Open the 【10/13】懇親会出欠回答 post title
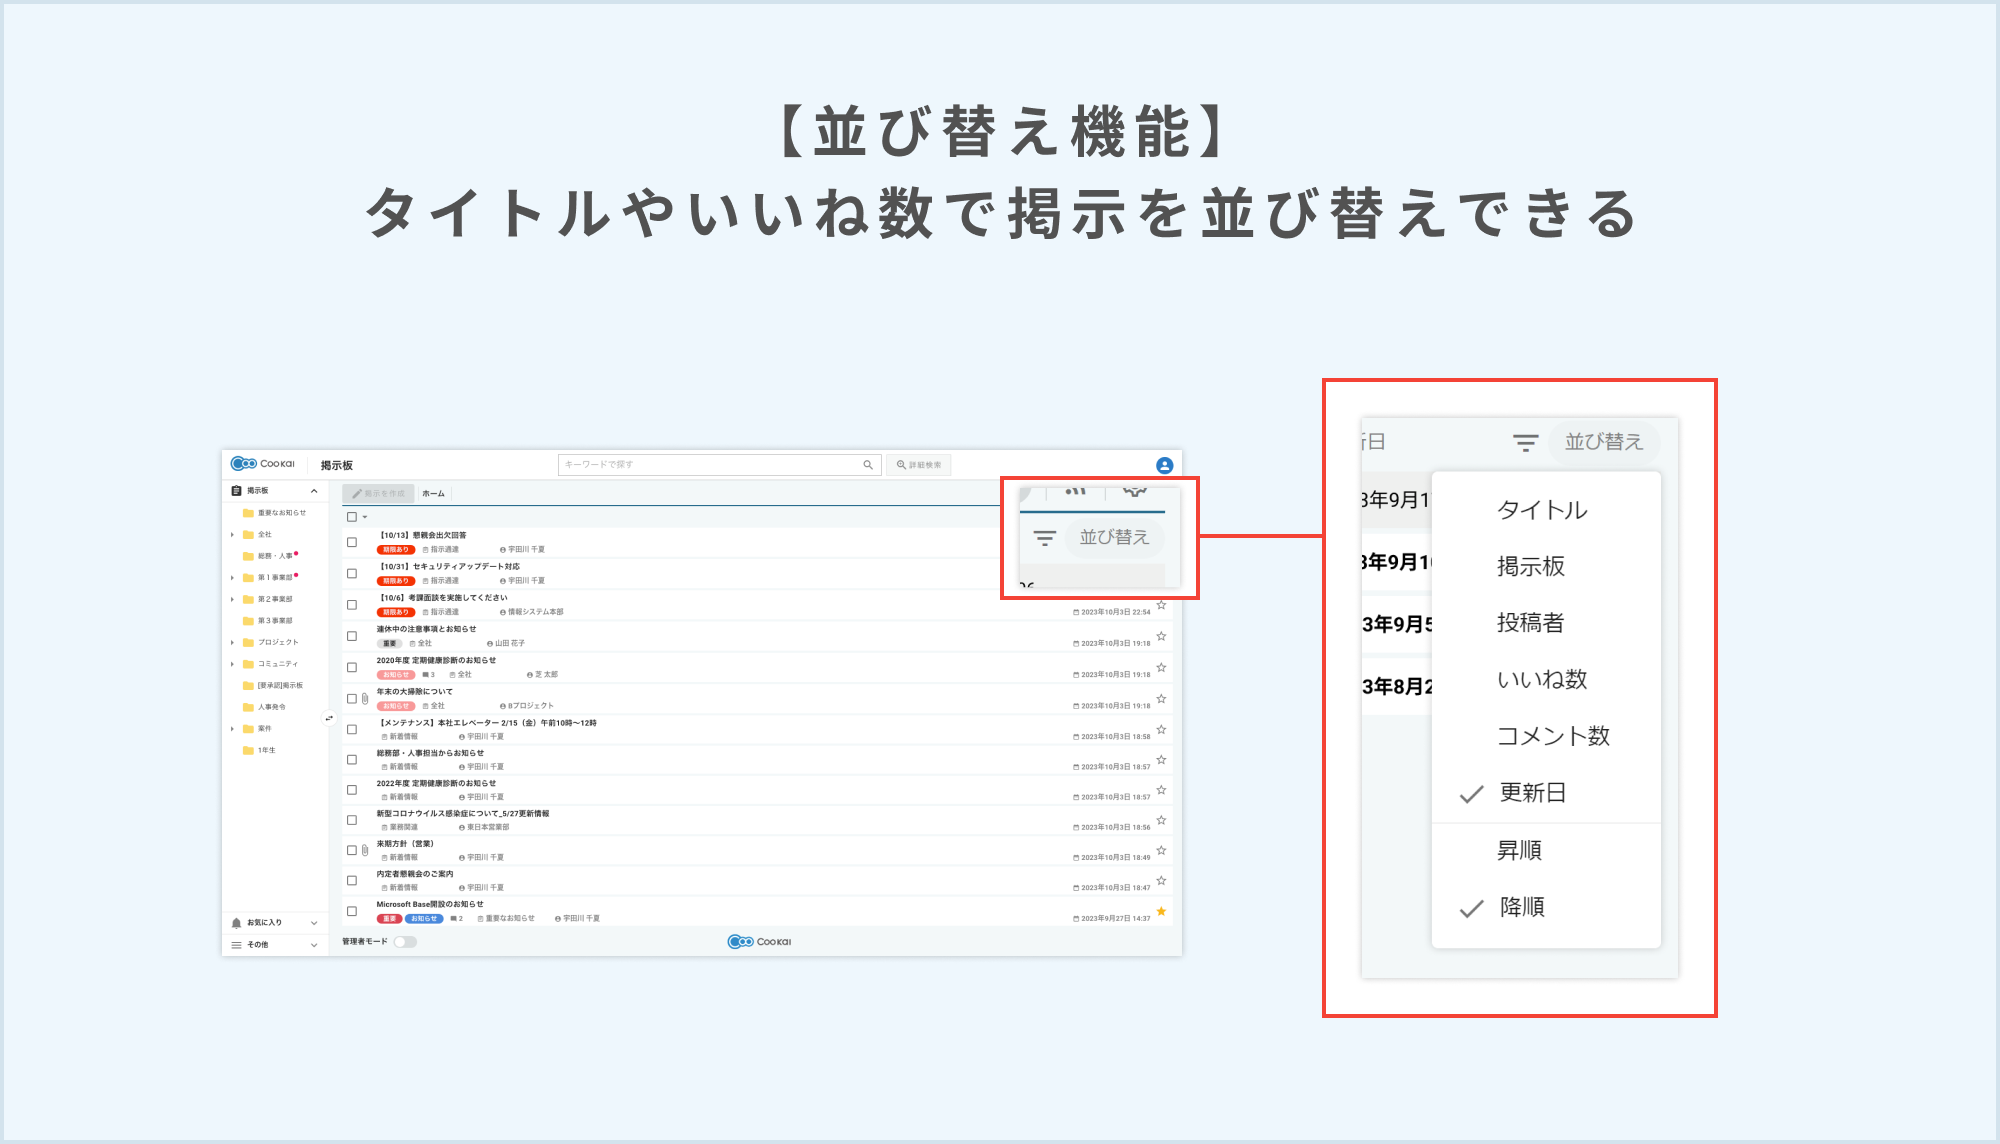The height and width of the screenshot is (1144, 2000). tap(423, 536)
